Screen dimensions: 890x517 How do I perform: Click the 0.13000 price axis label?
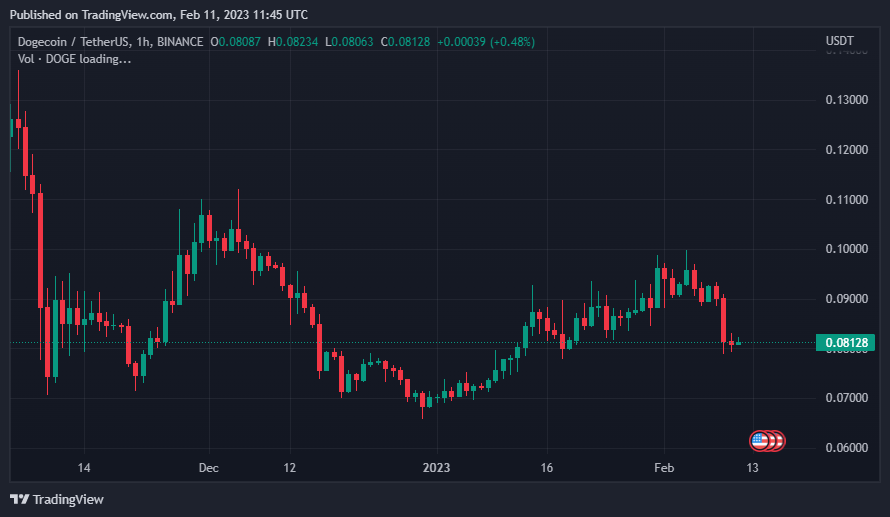846,100
